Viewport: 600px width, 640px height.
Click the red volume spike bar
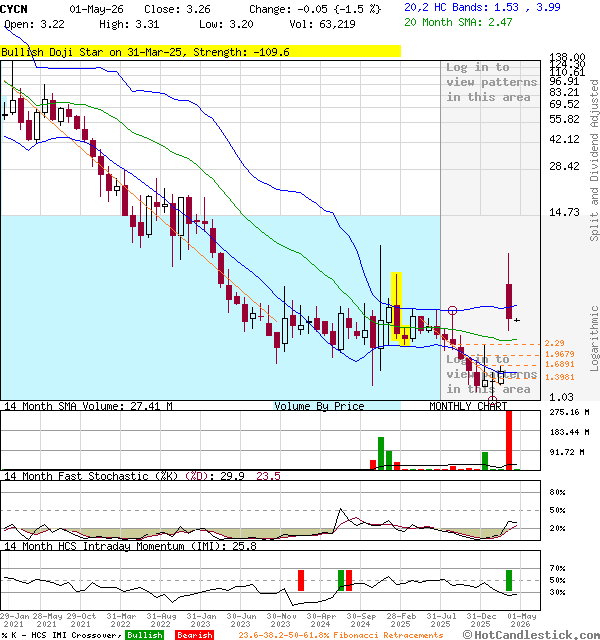509,440
